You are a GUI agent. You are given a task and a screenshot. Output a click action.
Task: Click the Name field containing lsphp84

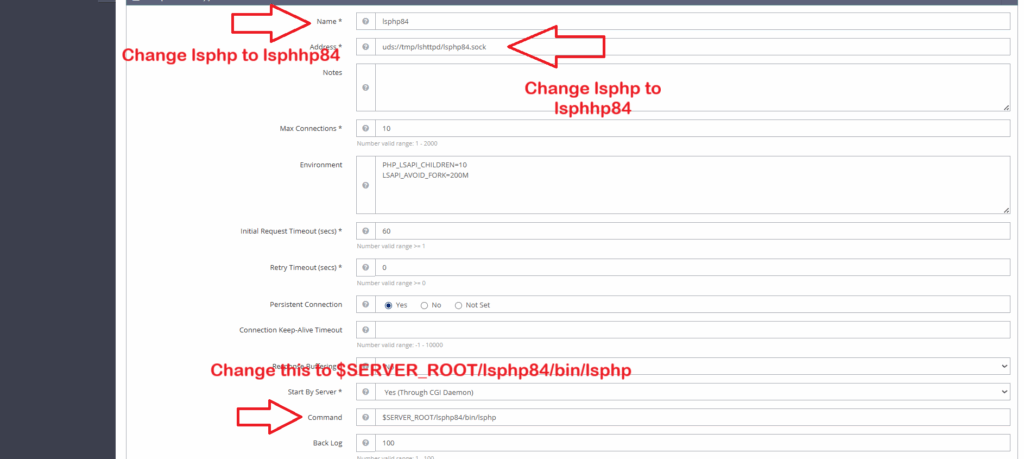point(692,21)
